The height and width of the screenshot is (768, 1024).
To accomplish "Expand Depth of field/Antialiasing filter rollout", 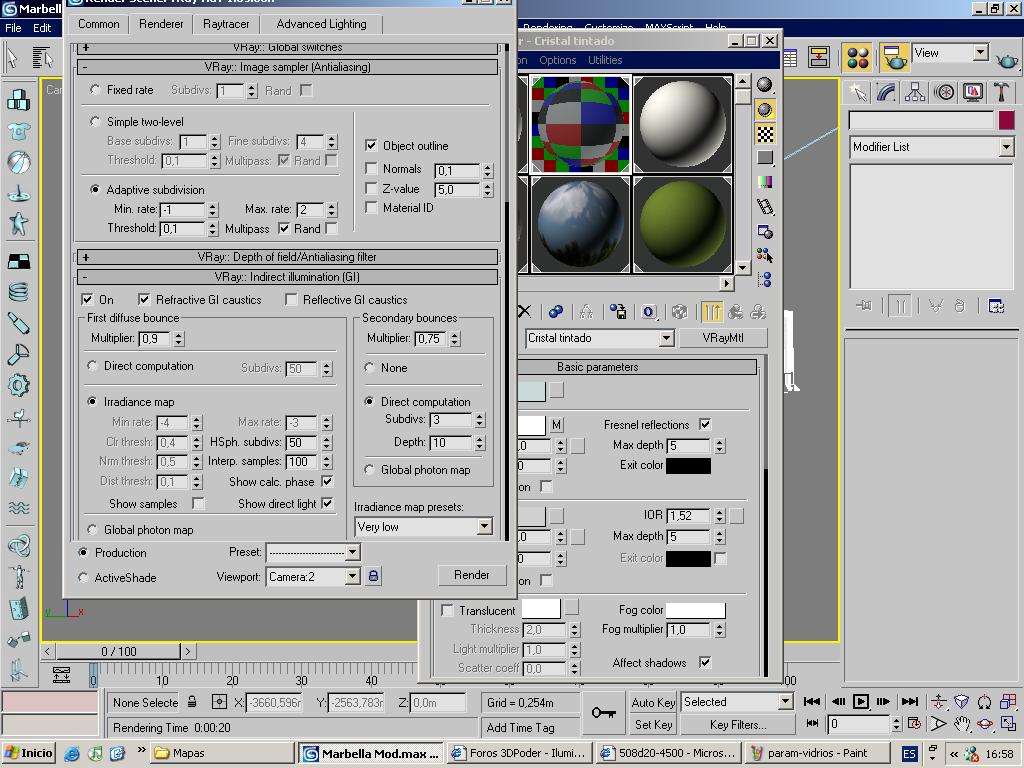I will coord(287,257).
